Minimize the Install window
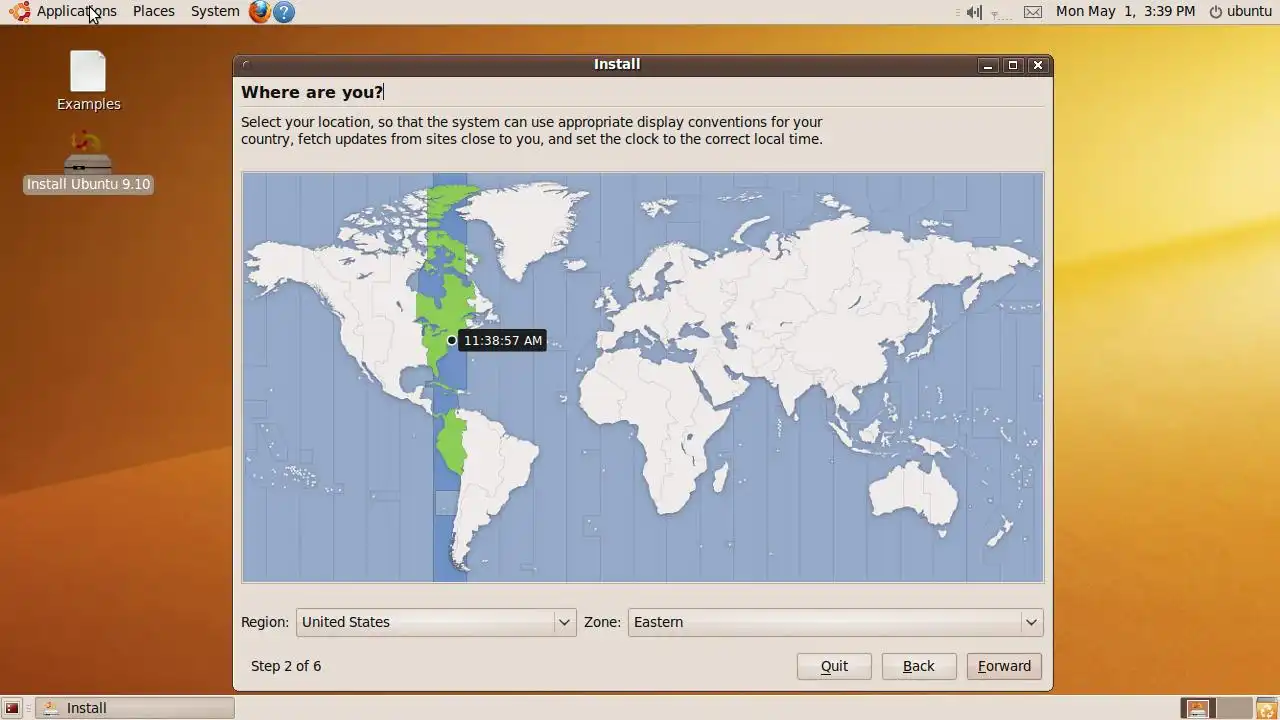 point(988,65)
